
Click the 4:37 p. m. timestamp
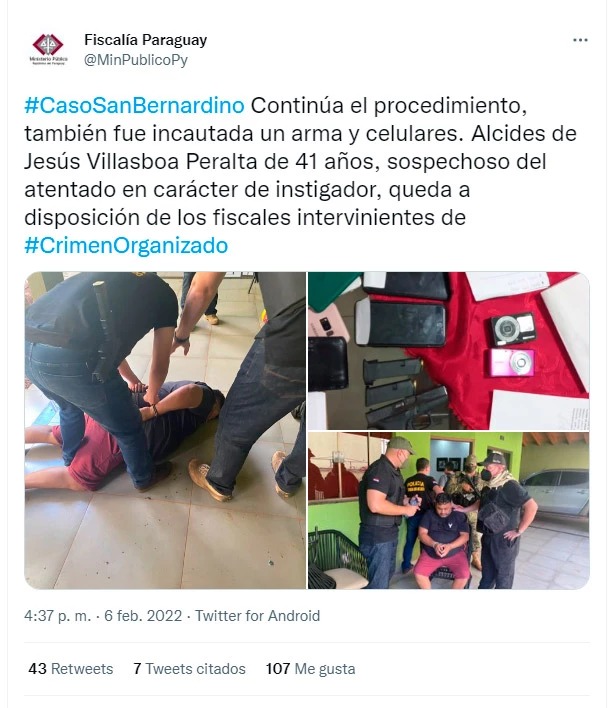click(x=58, y=615)
